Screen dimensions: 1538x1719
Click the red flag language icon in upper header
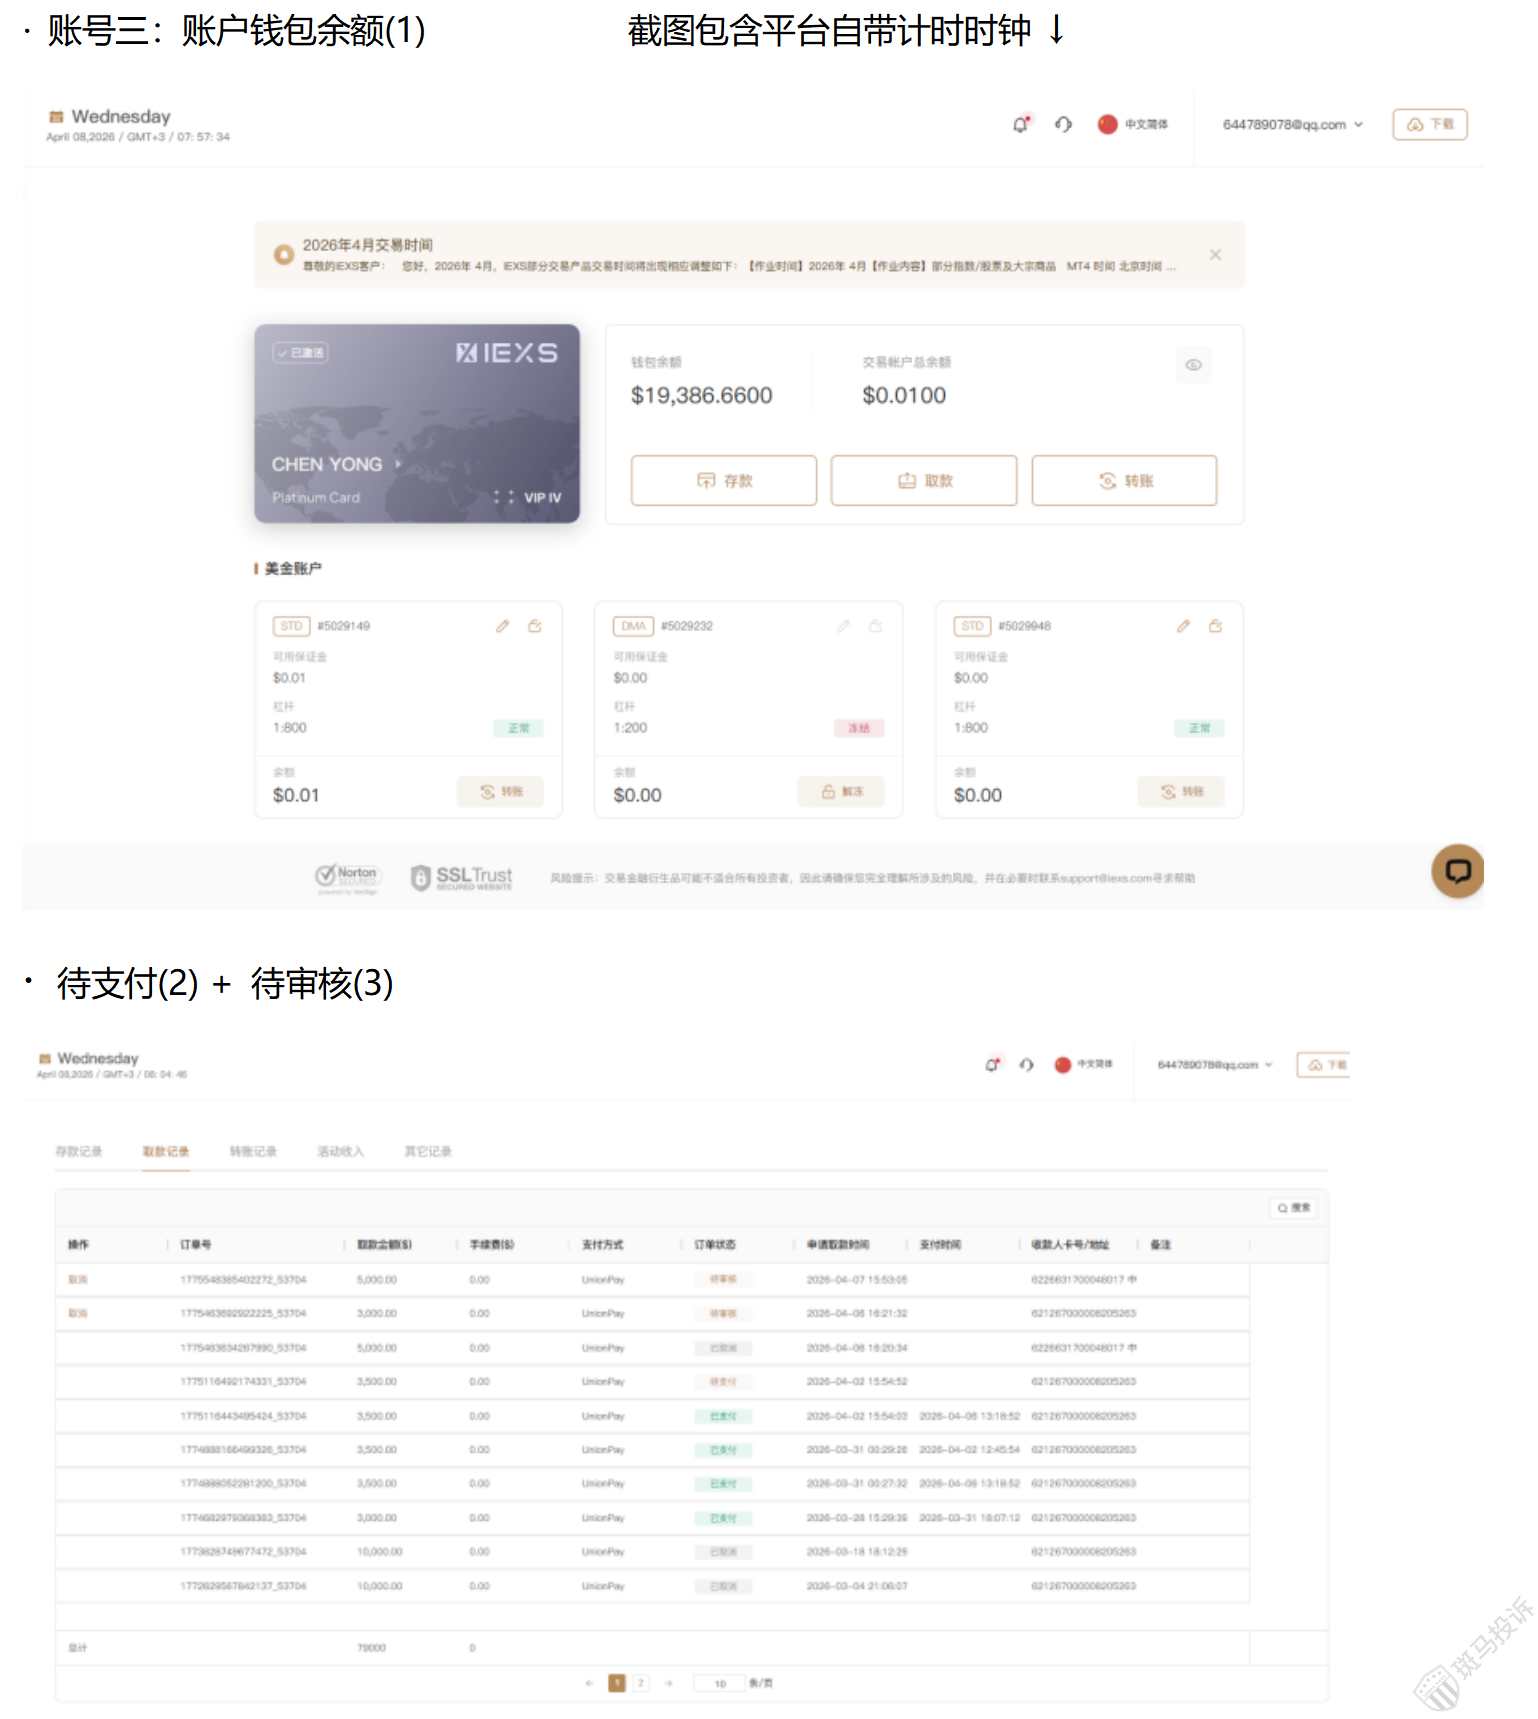point(1107,124)
